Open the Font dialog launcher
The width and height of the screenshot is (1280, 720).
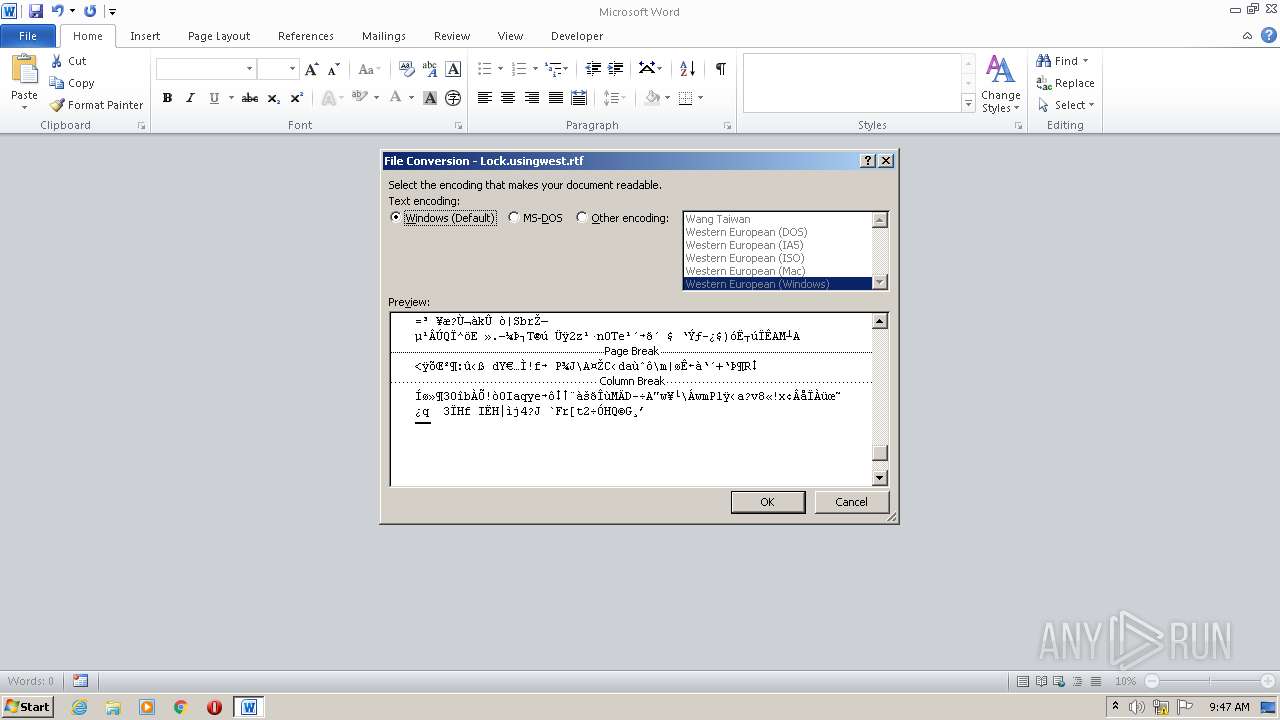(x=459, y=126)
